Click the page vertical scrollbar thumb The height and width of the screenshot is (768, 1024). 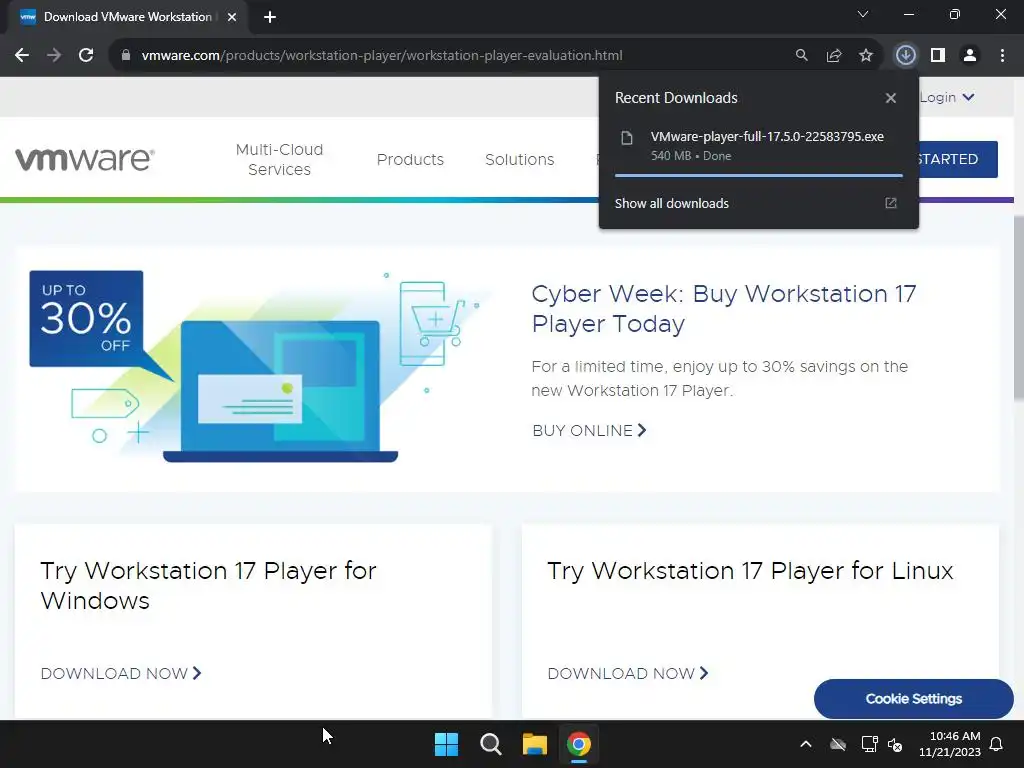click(x=1018, y=307)
